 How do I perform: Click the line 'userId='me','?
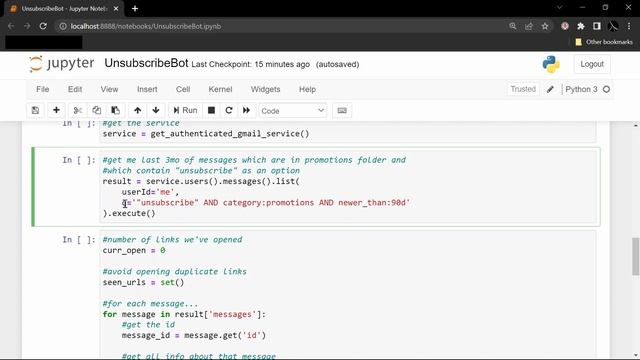pyautogui.click(x=150, y=192)
